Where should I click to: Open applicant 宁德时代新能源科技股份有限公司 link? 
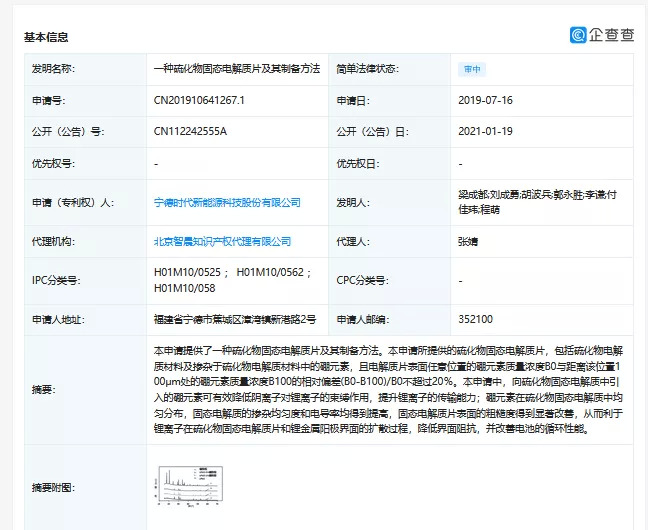[227, 202]
